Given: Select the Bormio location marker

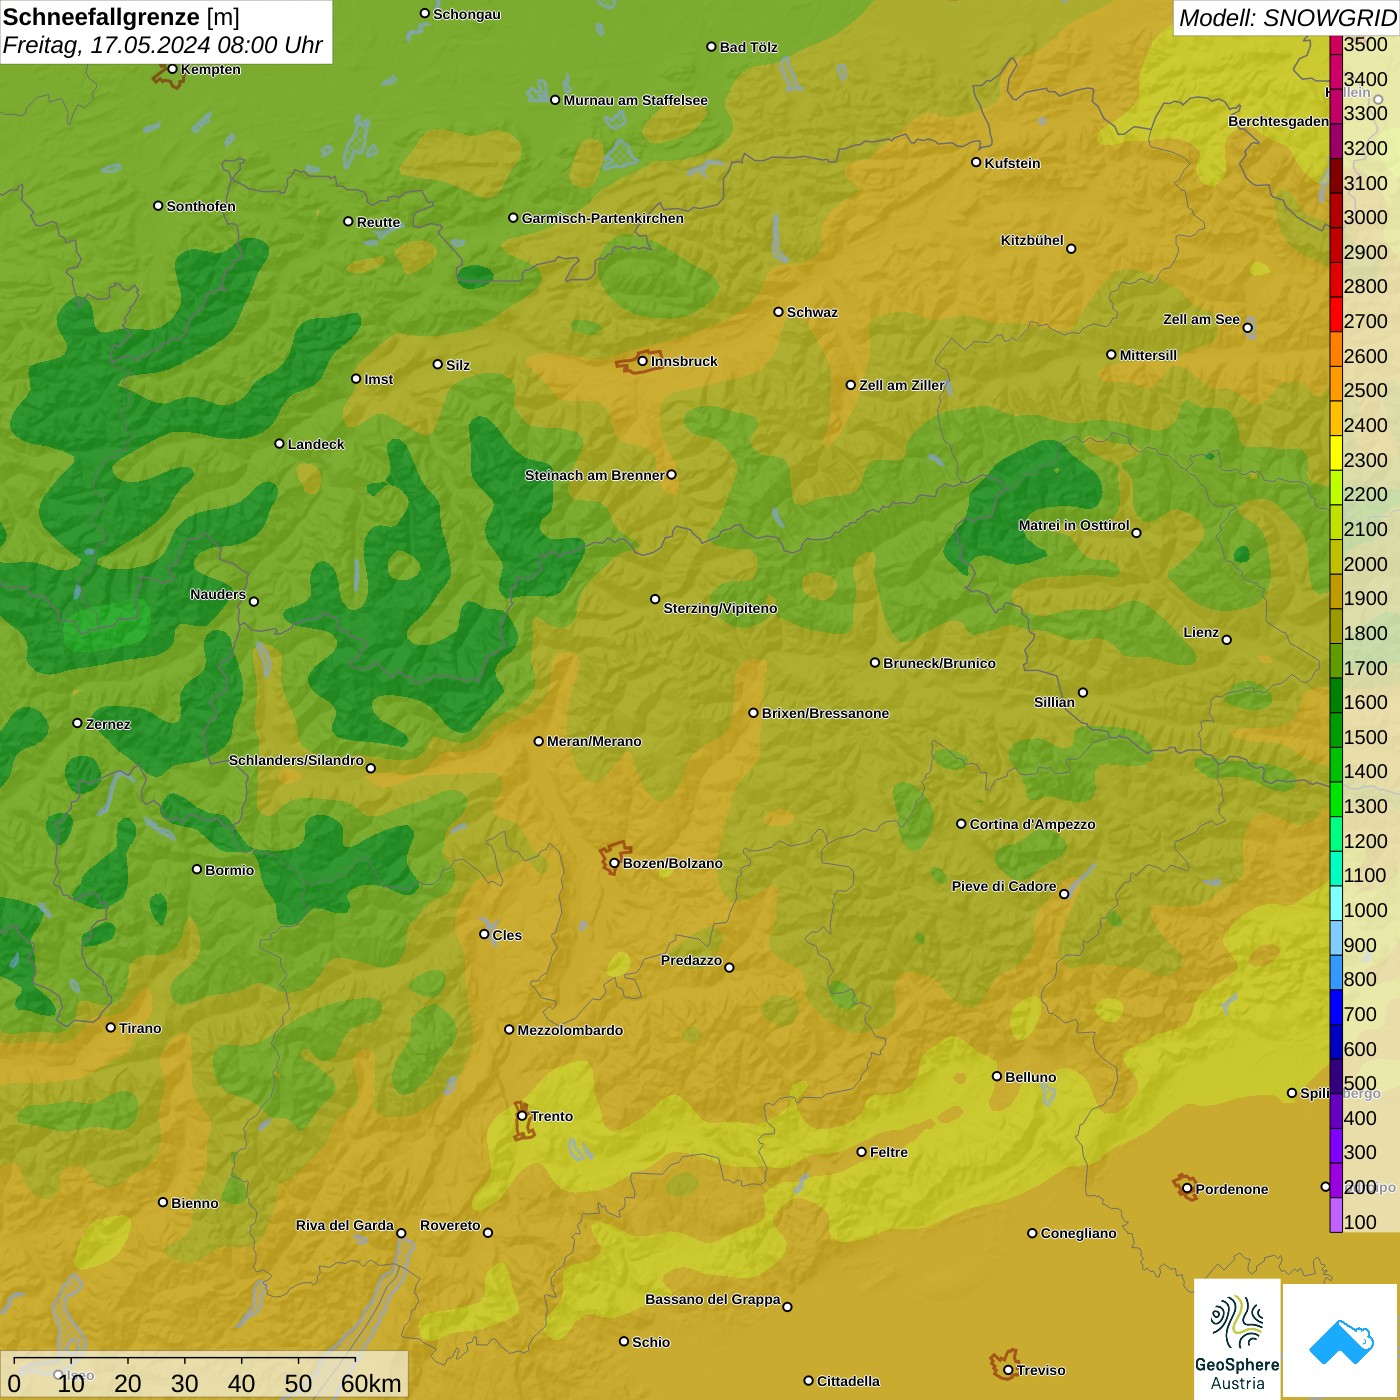Looking at the screenshot, I should coord(198,869).
